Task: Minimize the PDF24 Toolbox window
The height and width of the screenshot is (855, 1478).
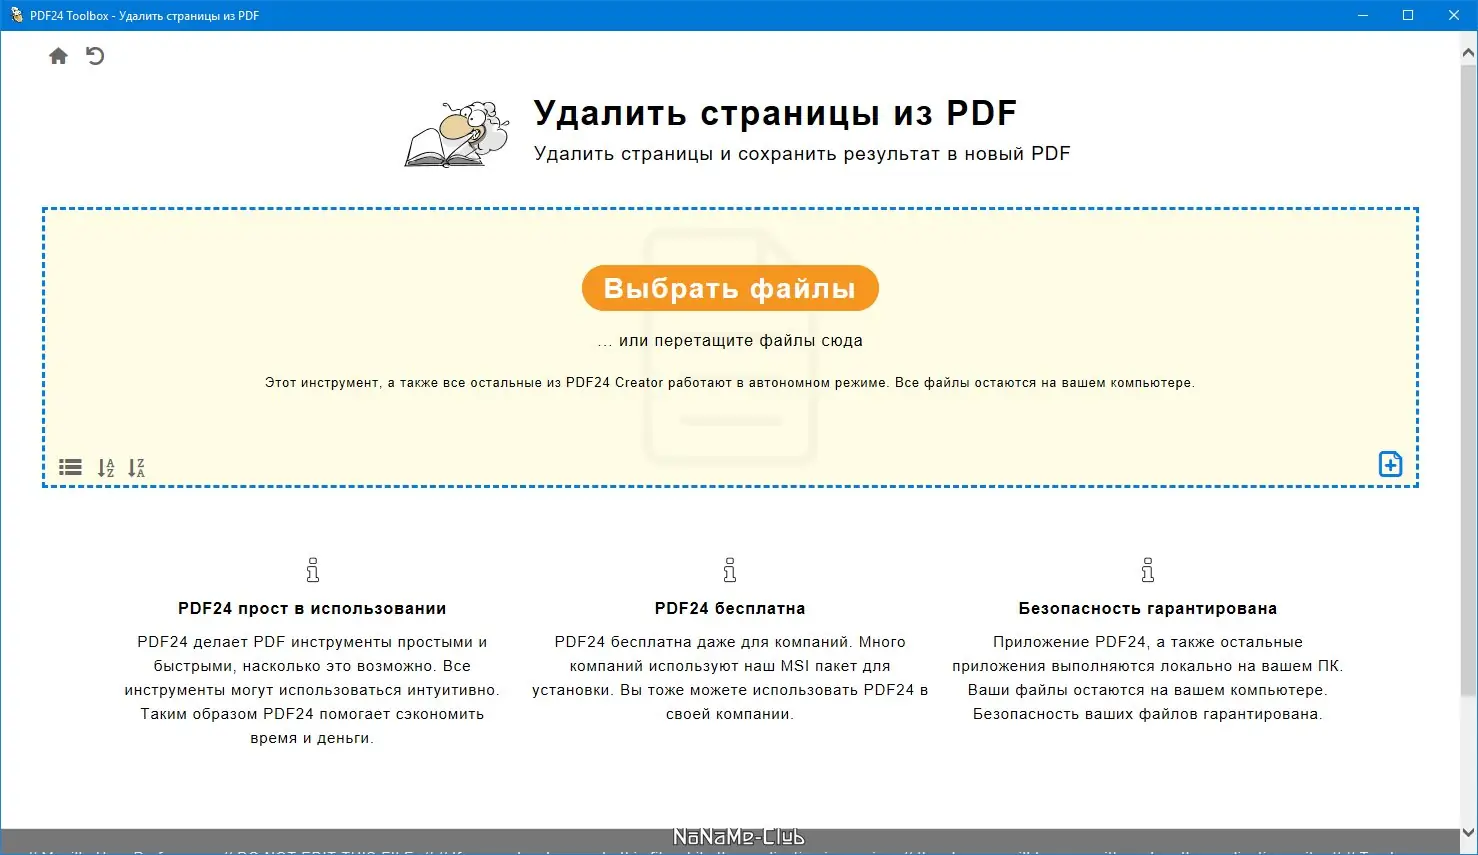Action: click(x=1362, y=15)
